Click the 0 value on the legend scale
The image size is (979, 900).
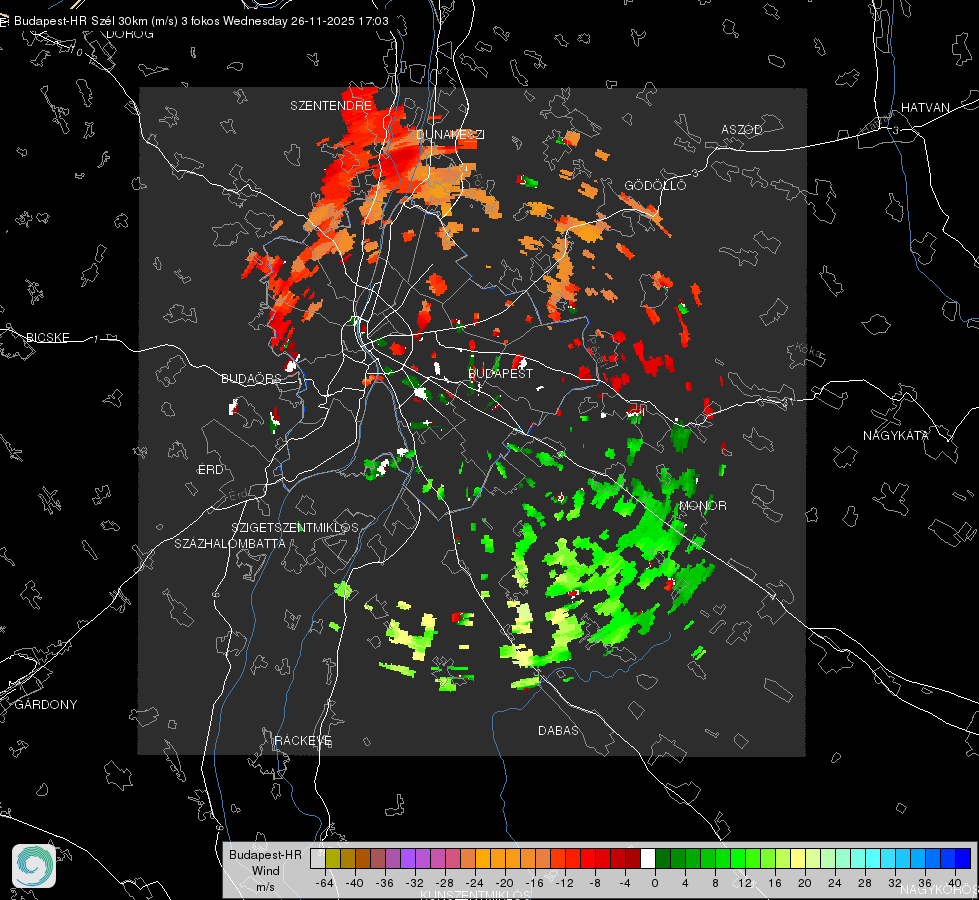[655, 883]
